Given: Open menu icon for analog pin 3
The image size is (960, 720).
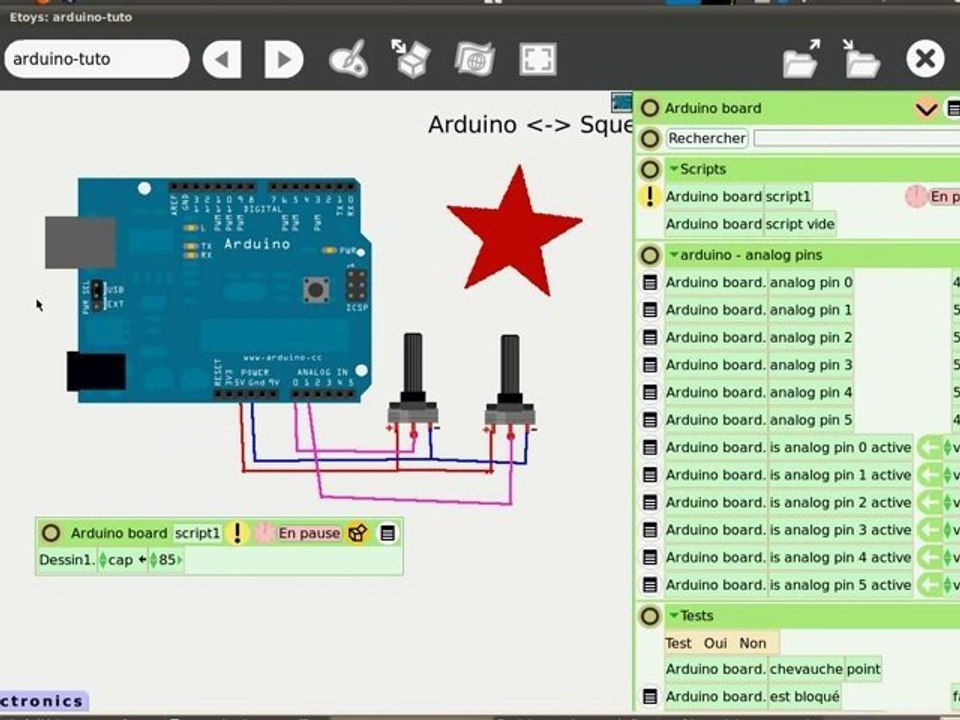Looking at the screenshot, I should (650, 365).
